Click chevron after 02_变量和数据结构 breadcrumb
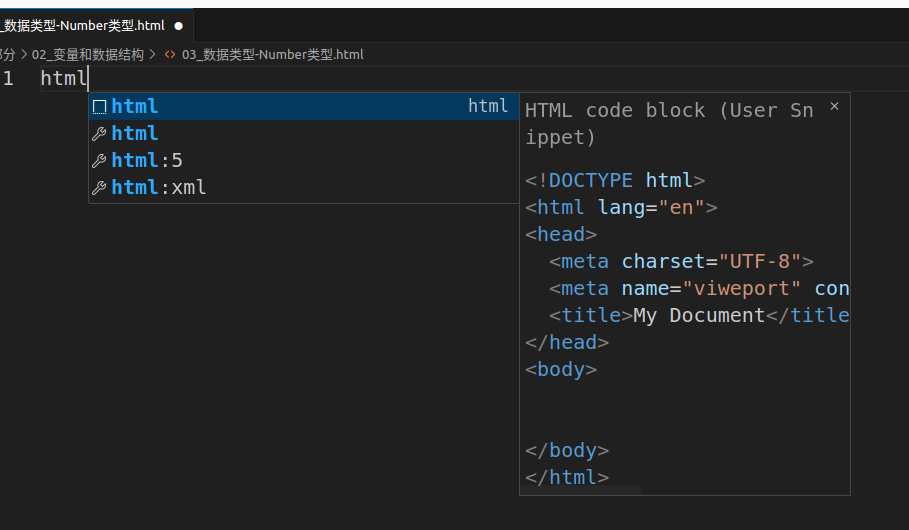909x530 pixels. [x=153, y=55]
